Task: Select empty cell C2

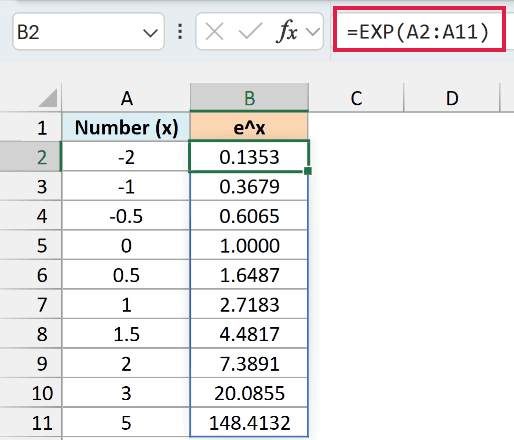Action: point(356,157)
